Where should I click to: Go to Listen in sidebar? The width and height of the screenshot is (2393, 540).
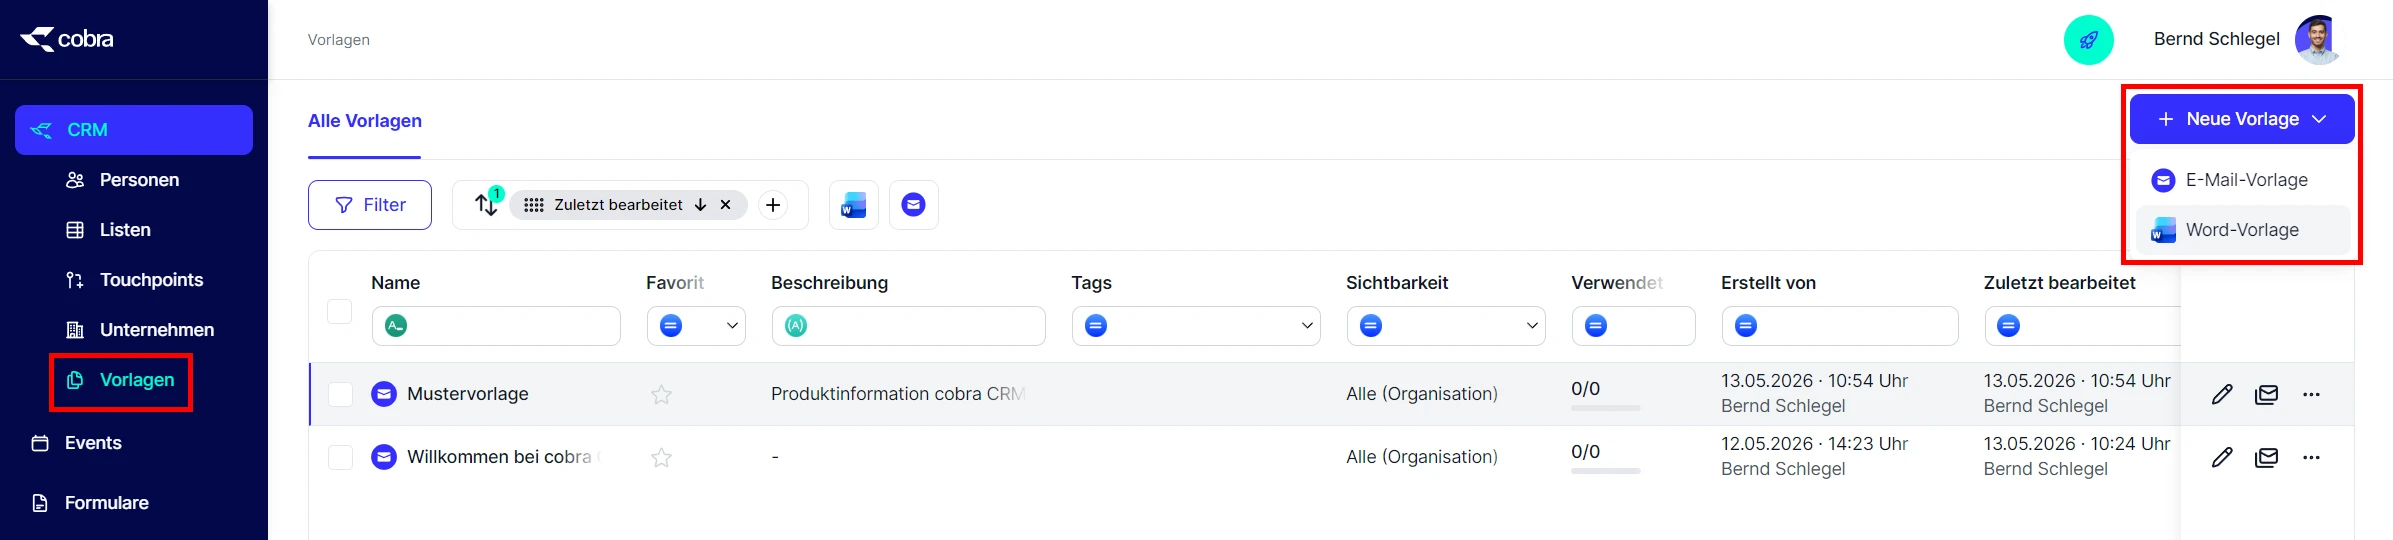pyautogui.click(x=125, y=230)
